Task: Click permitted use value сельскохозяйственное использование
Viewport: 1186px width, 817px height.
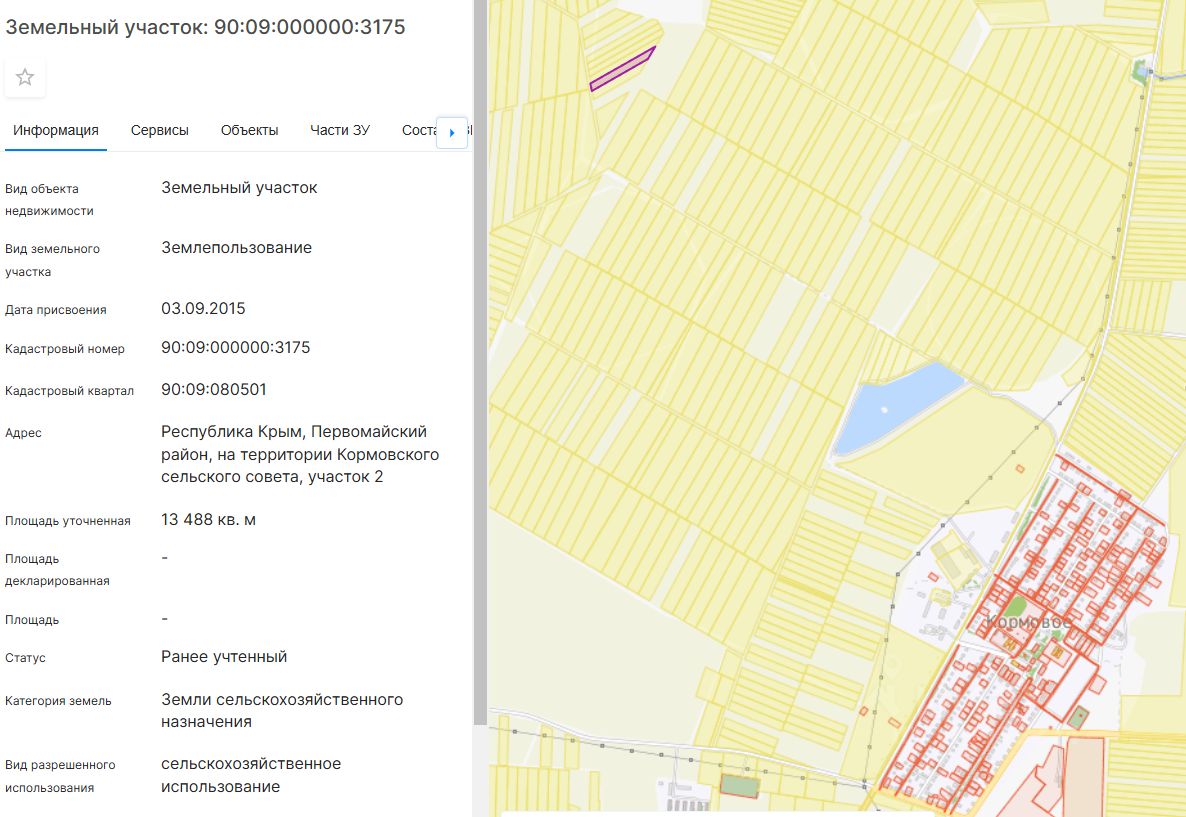Action: 251,775
